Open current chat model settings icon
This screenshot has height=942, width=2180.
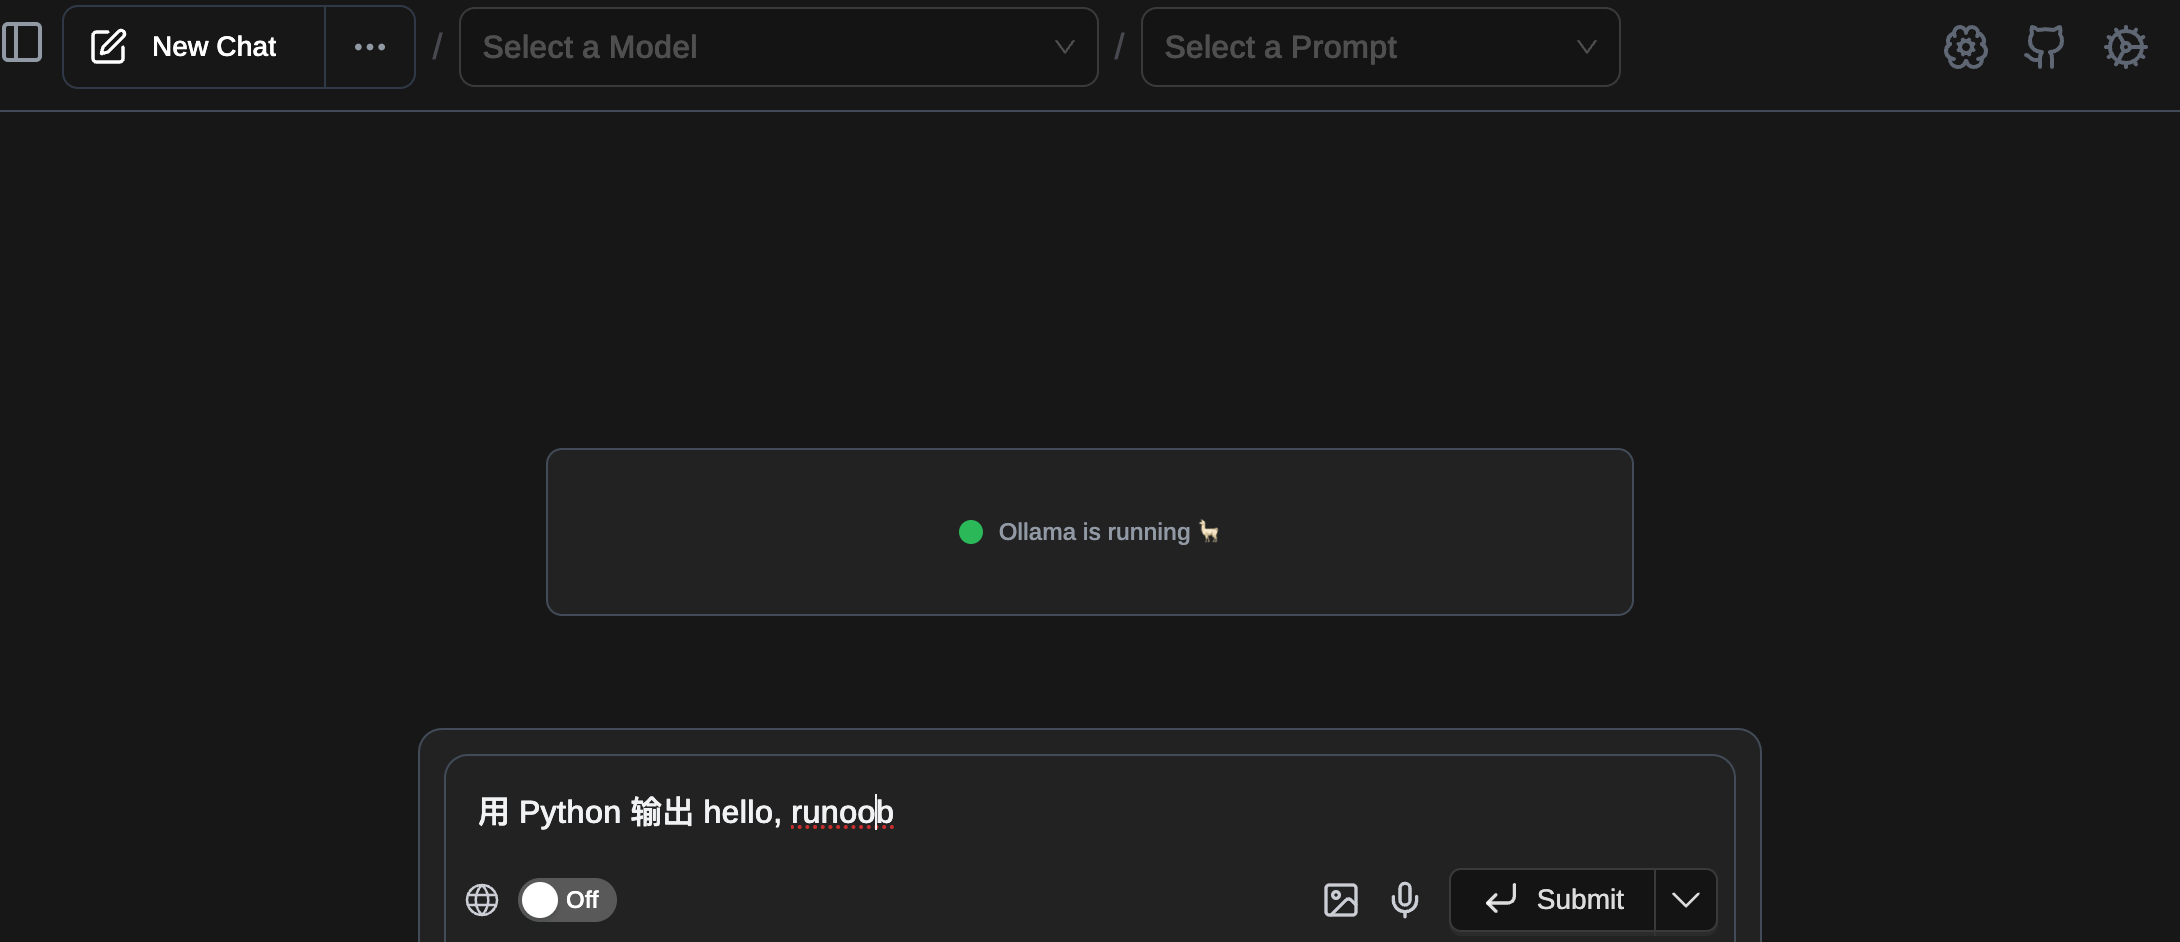click(1965, 47)
